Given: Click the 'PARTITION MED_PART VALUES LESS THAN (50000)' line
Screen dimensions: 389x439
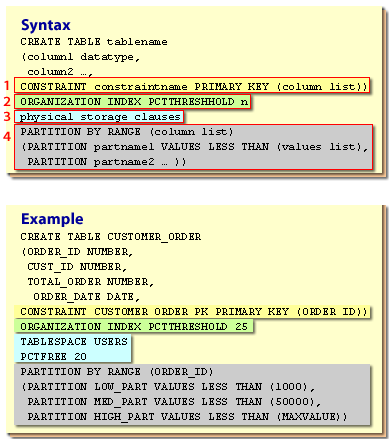Looking at the screenshot, I should click(x=174, y=402).
